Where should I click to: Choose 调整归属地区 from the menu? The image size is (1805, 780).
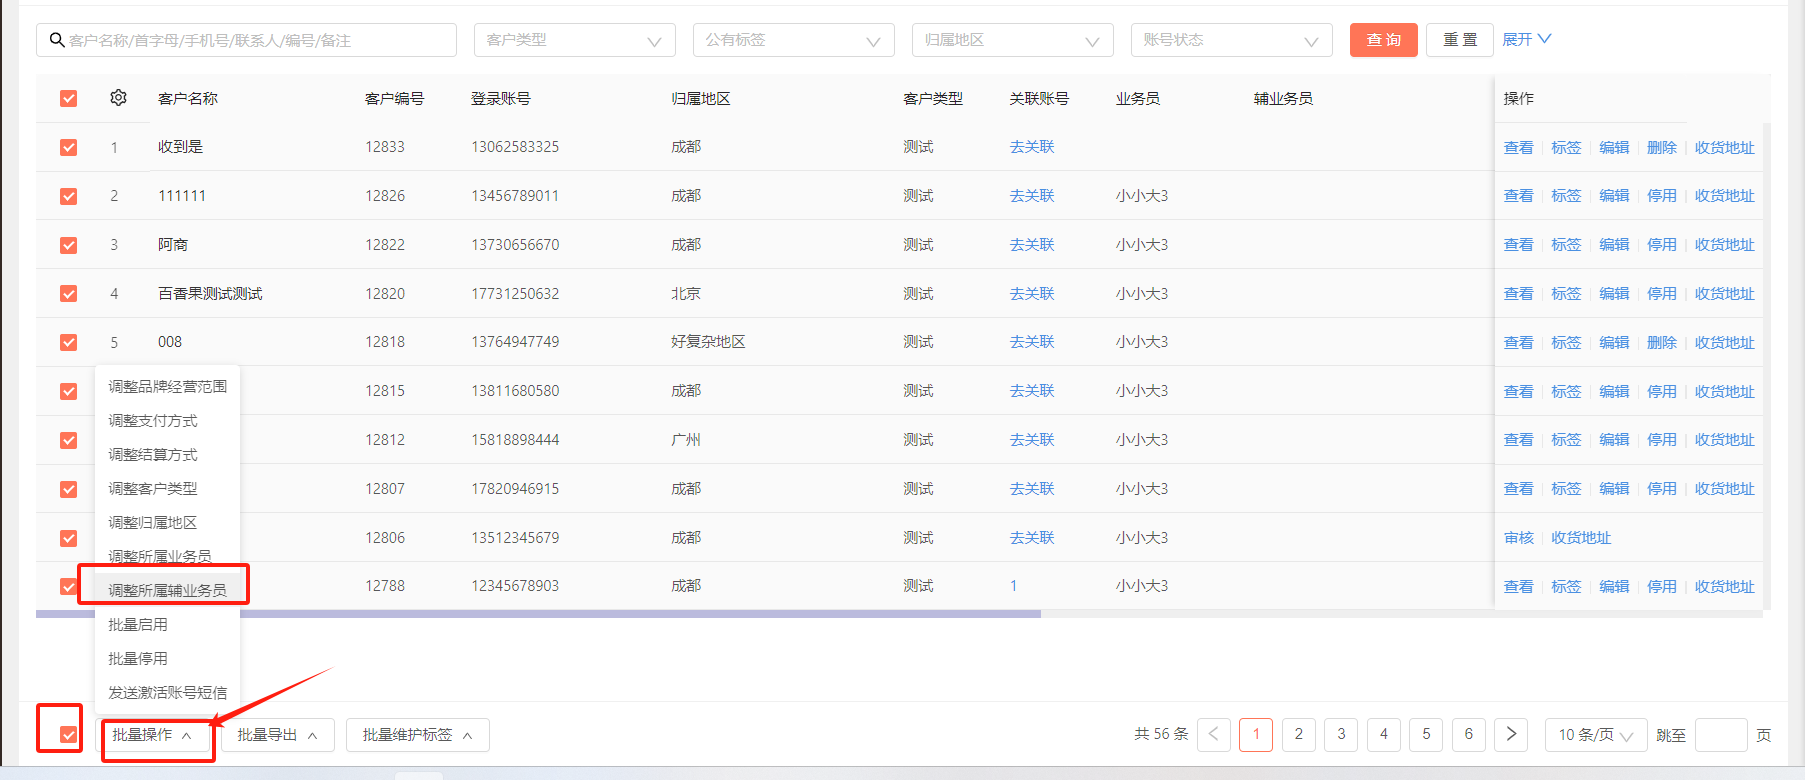167,522
